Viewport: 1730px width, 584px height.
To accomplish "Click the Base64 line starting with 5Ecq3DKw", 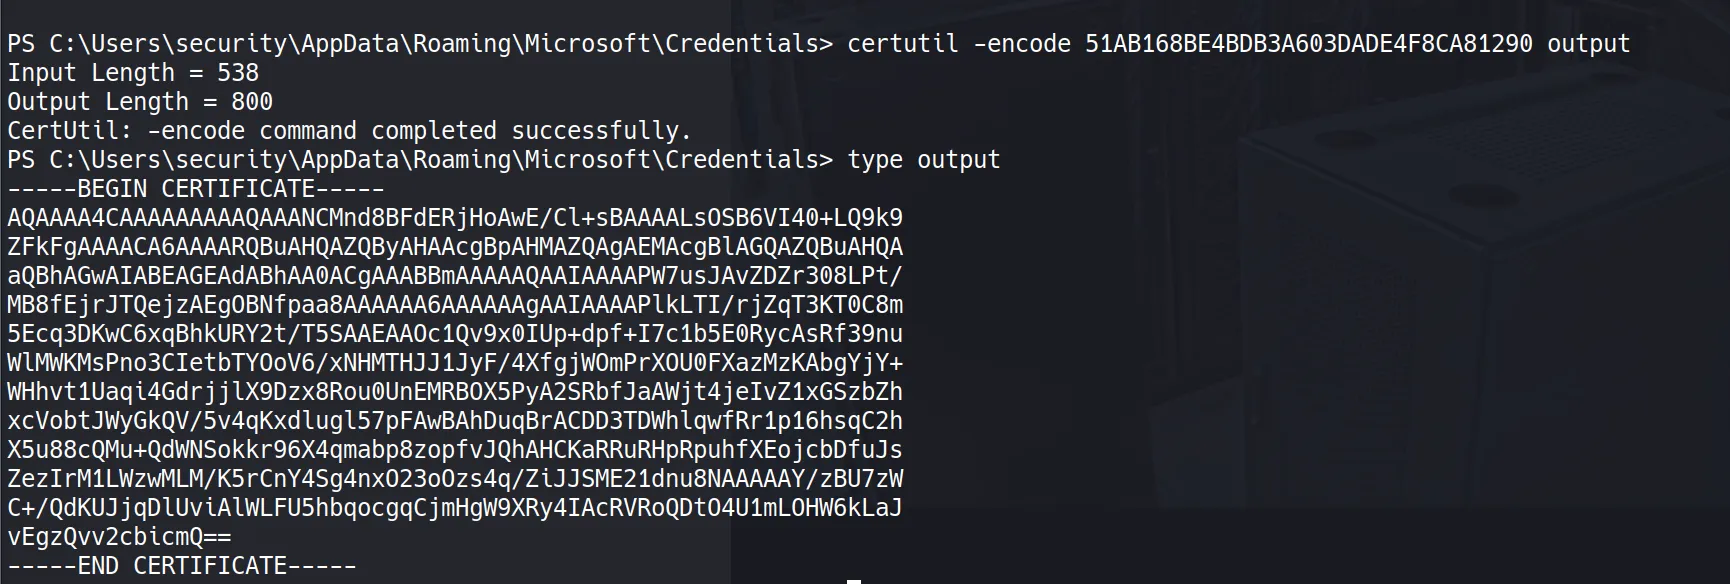I will (x=455, y=334).
